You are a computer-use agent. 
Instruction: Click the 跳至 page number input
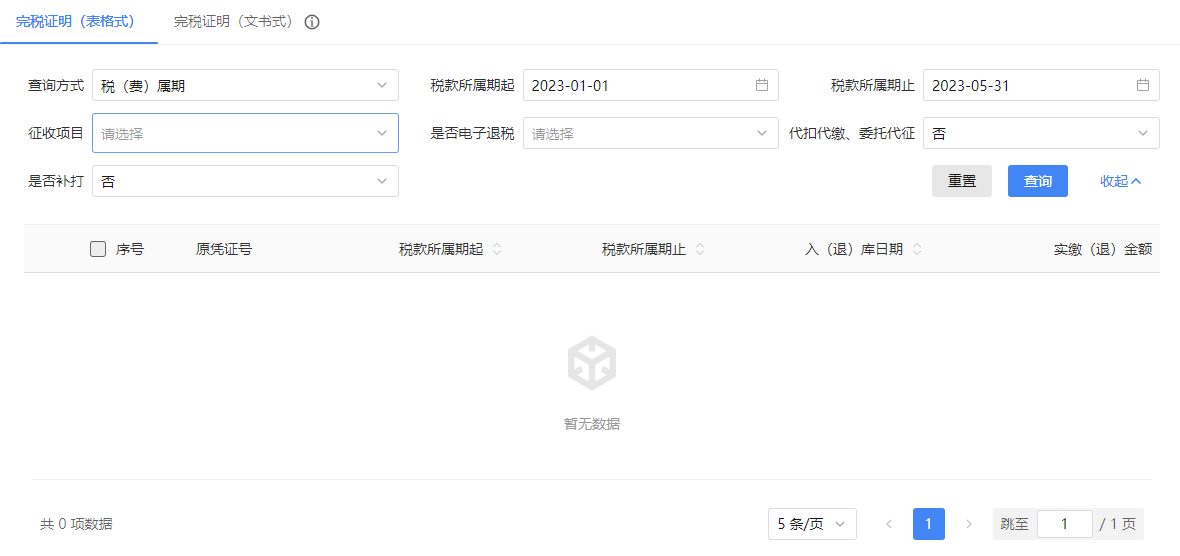pos(1064,524)
